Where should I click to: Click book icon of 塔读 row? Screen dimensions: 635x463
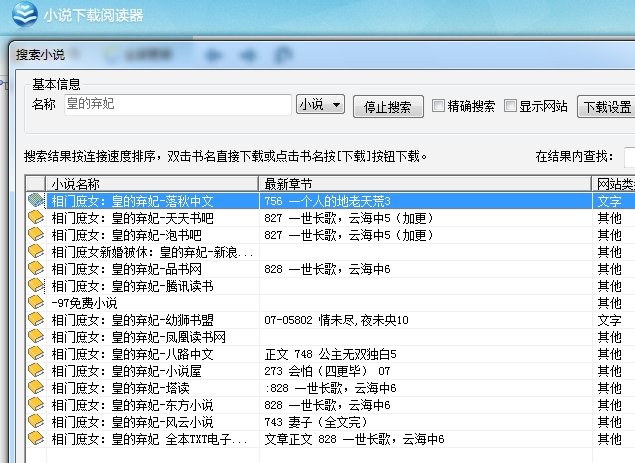click(36, 388)
